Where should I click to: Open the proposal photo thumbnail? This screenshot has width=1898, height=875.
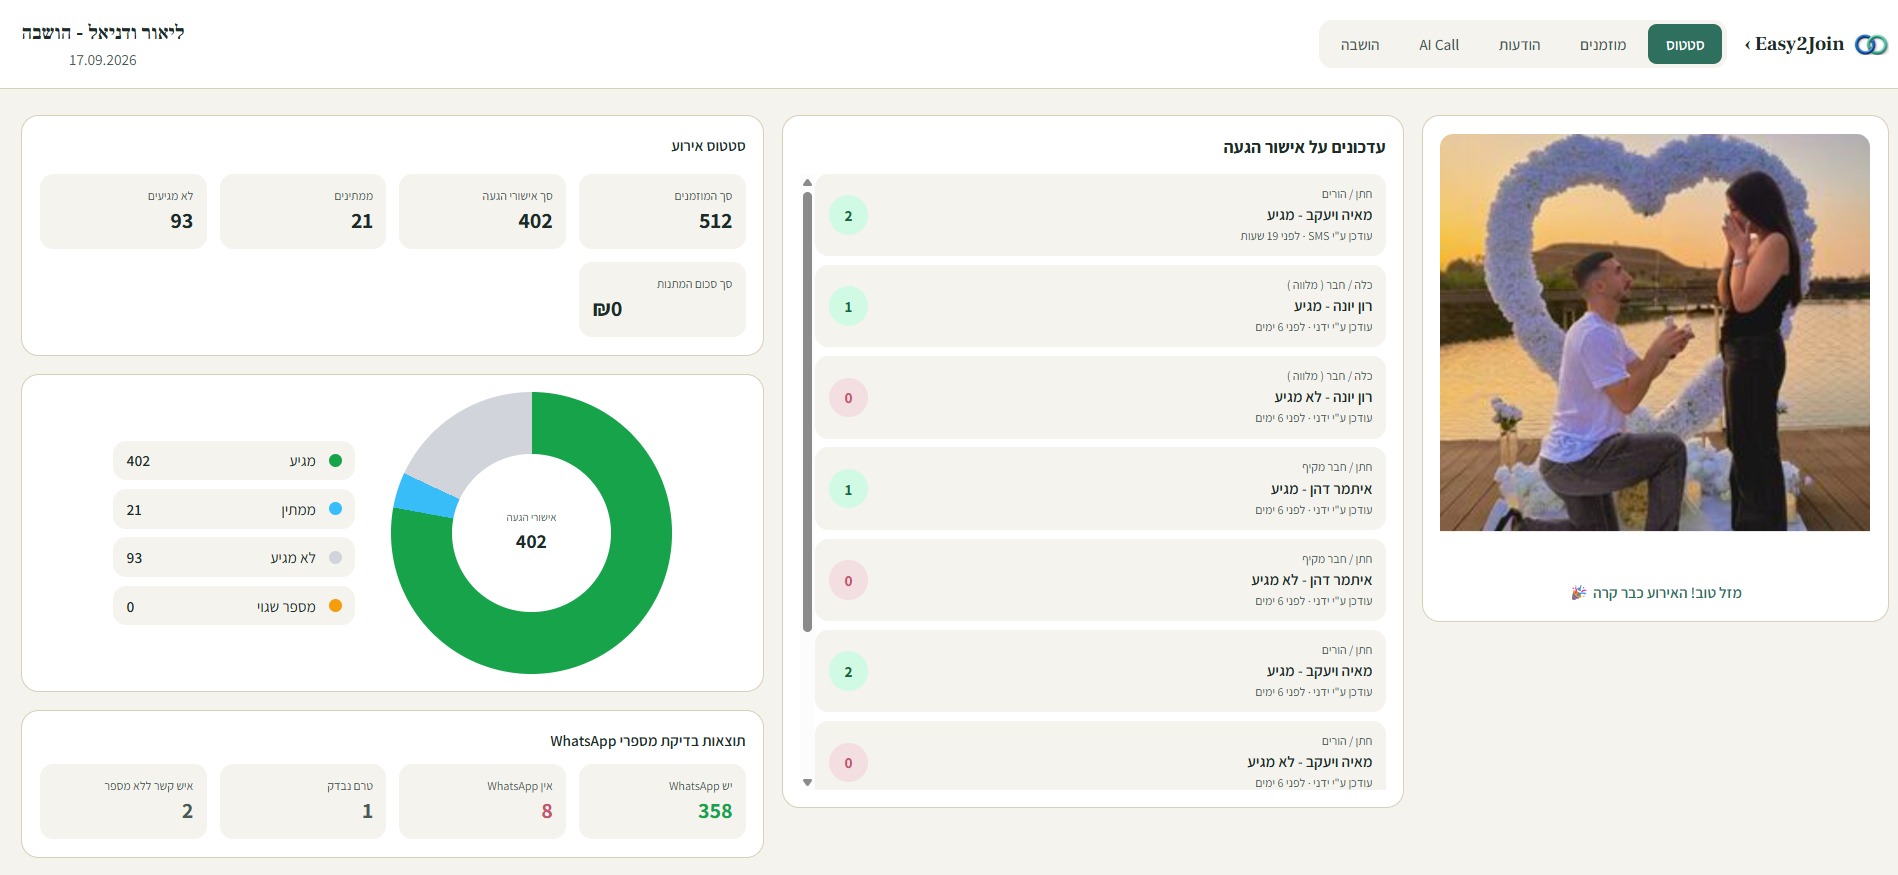click(1655, 332)
